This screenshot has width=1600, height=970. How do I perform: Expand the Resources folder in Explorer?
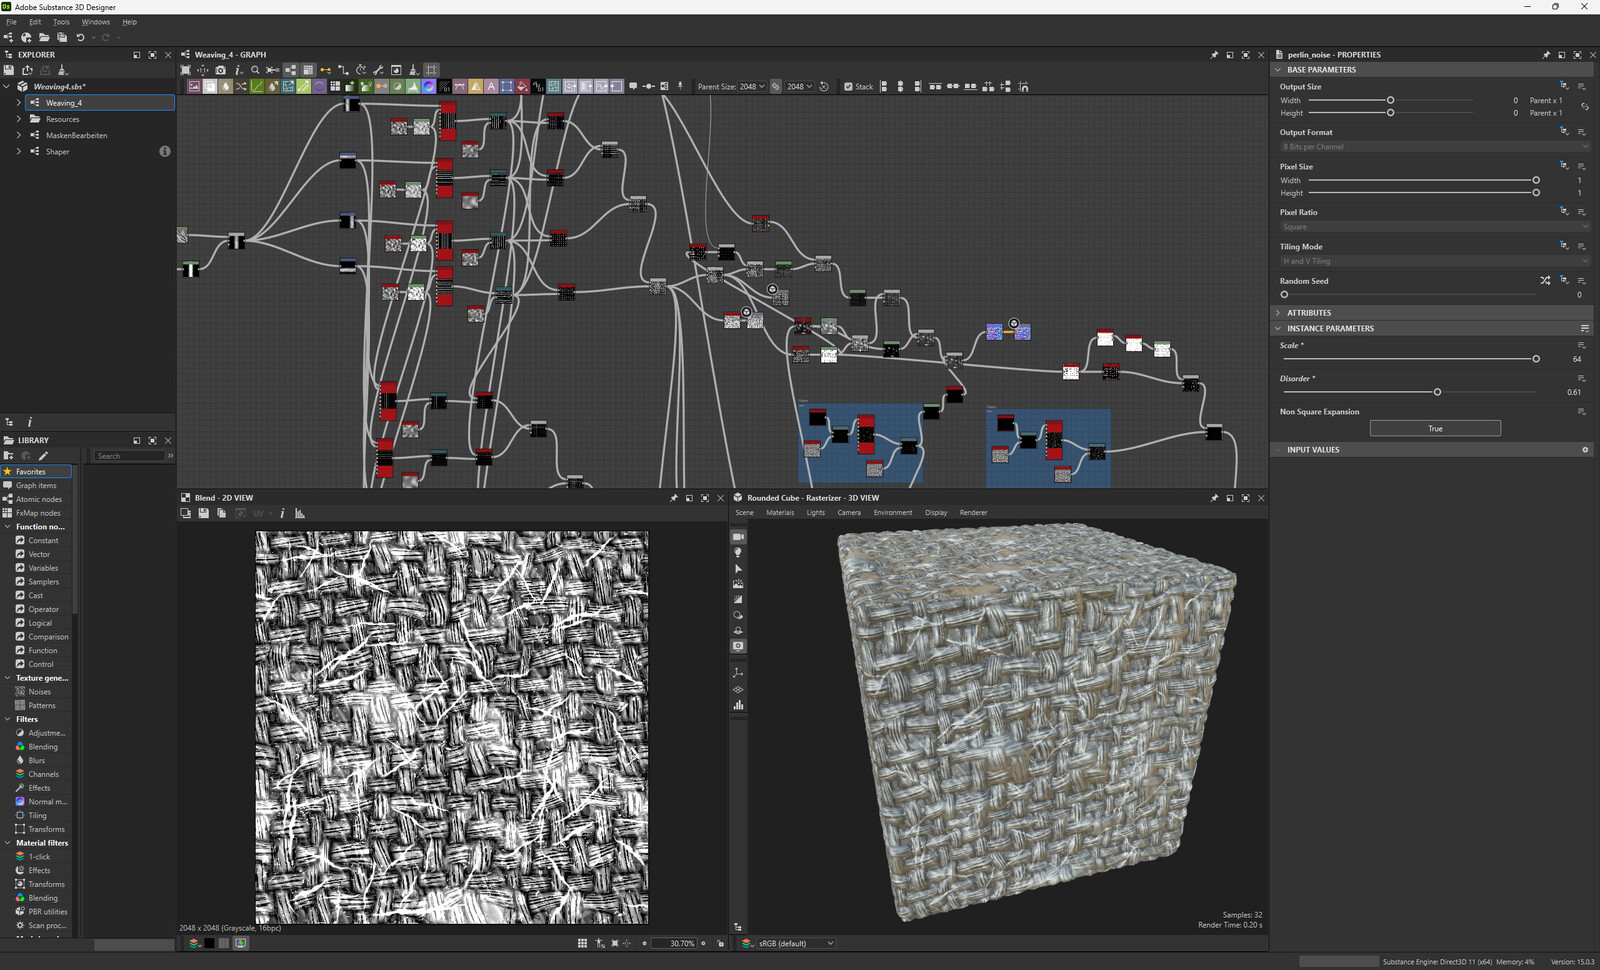tap(18, 119)
